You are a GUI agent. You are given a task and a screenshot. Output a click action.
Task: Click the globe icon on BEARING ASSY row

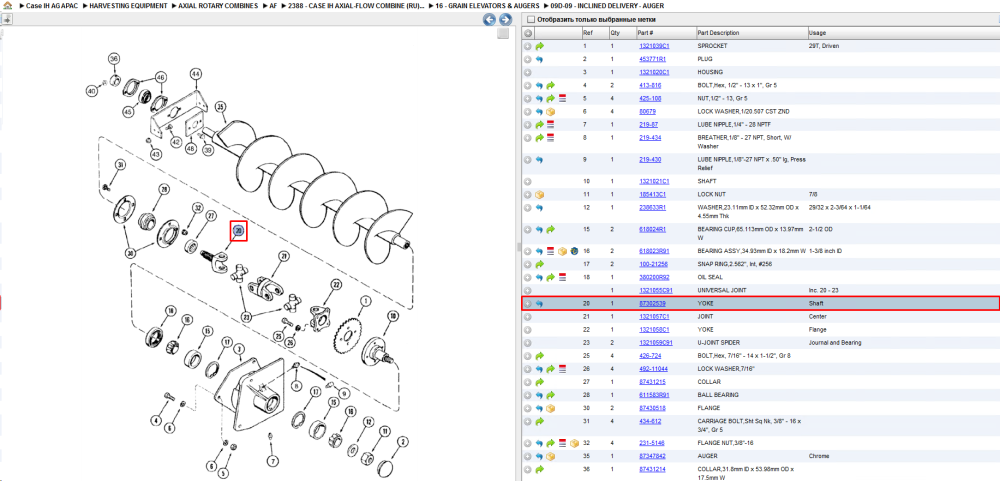(574, 251)
